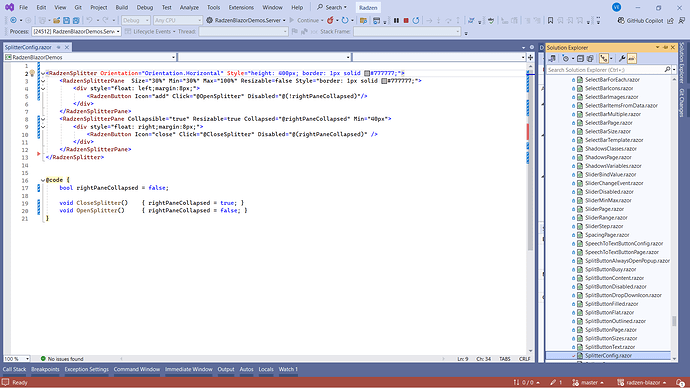Pin the SplitterConfig.razor tab
The image size is (690, 388).
click(x=59, y=47)
